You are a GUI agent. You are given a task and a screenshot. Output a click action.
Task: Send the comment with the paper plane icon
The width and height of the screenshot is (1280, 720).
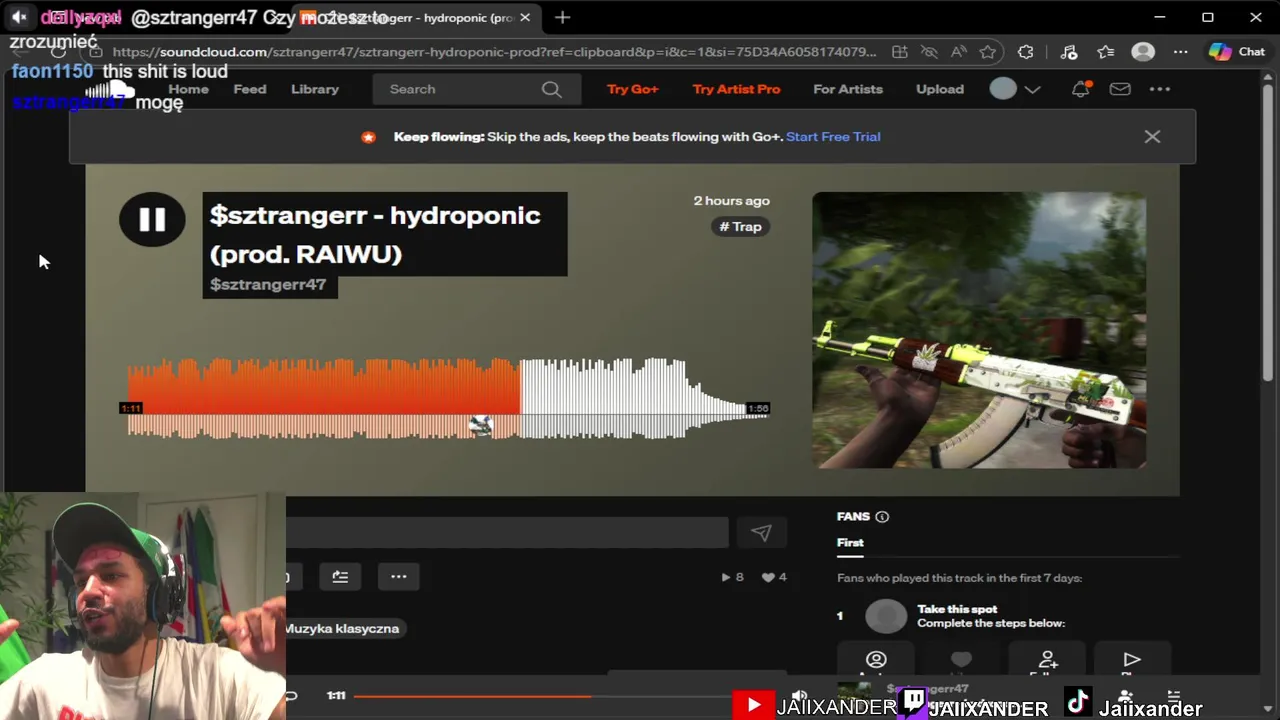pyautogui.click(x=761, y=533)
